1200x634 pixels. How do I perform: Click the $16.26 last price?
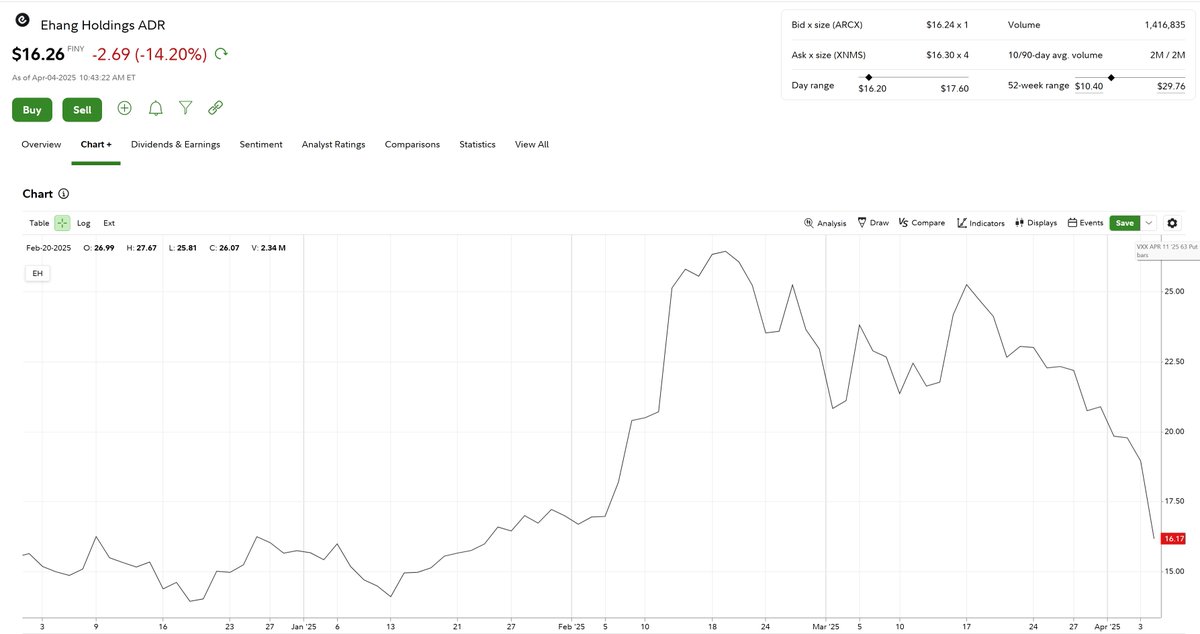coord(38,53)
